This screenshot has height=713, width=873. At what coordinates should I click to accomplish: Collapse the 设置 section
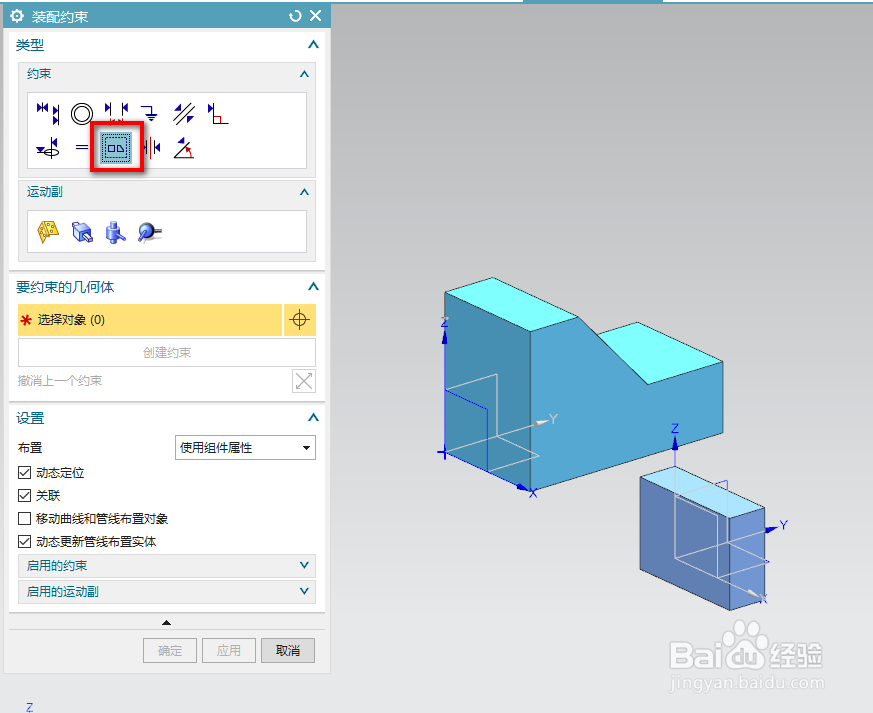313,417
